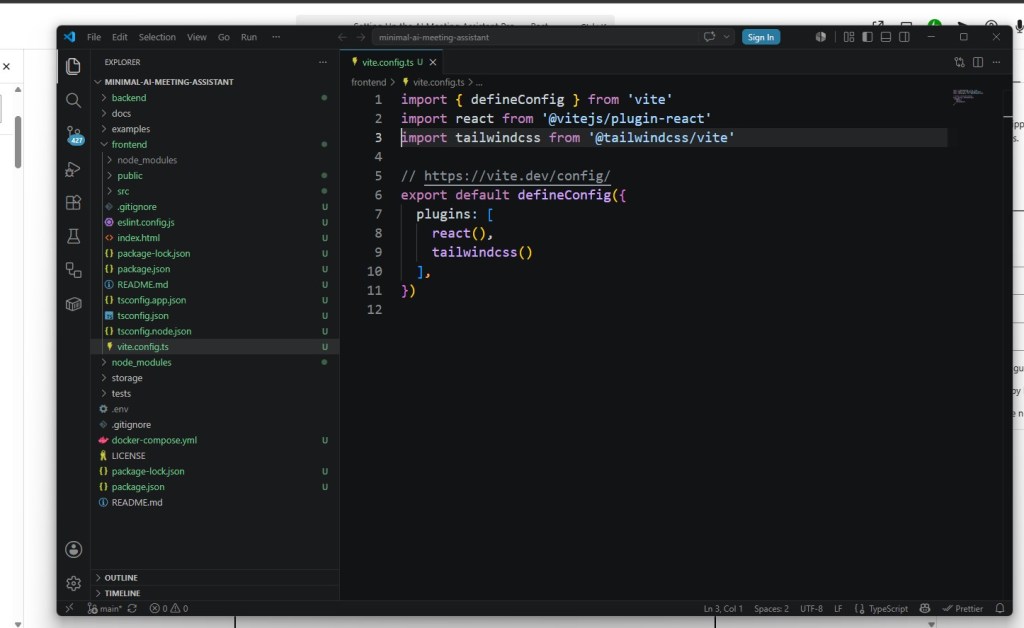The width and height of the screenshot is (1024, 628).
Task: Open the Search view in activity bar
Action: coord(73,100)
